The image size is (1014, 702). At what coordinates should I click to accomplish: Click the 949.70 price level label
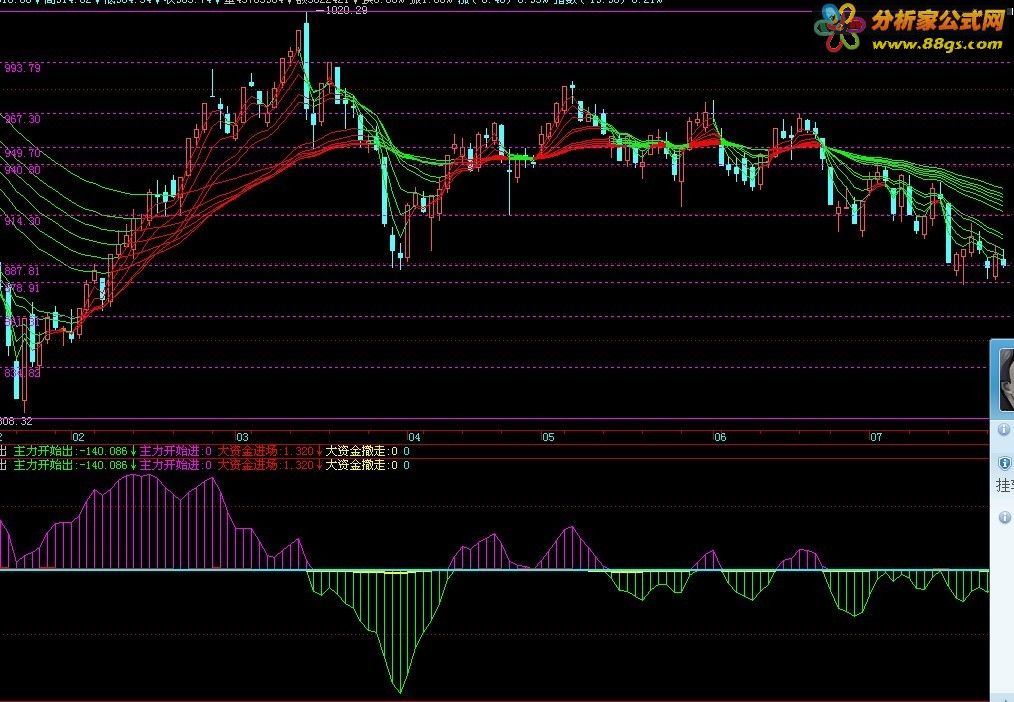point(23,153)
